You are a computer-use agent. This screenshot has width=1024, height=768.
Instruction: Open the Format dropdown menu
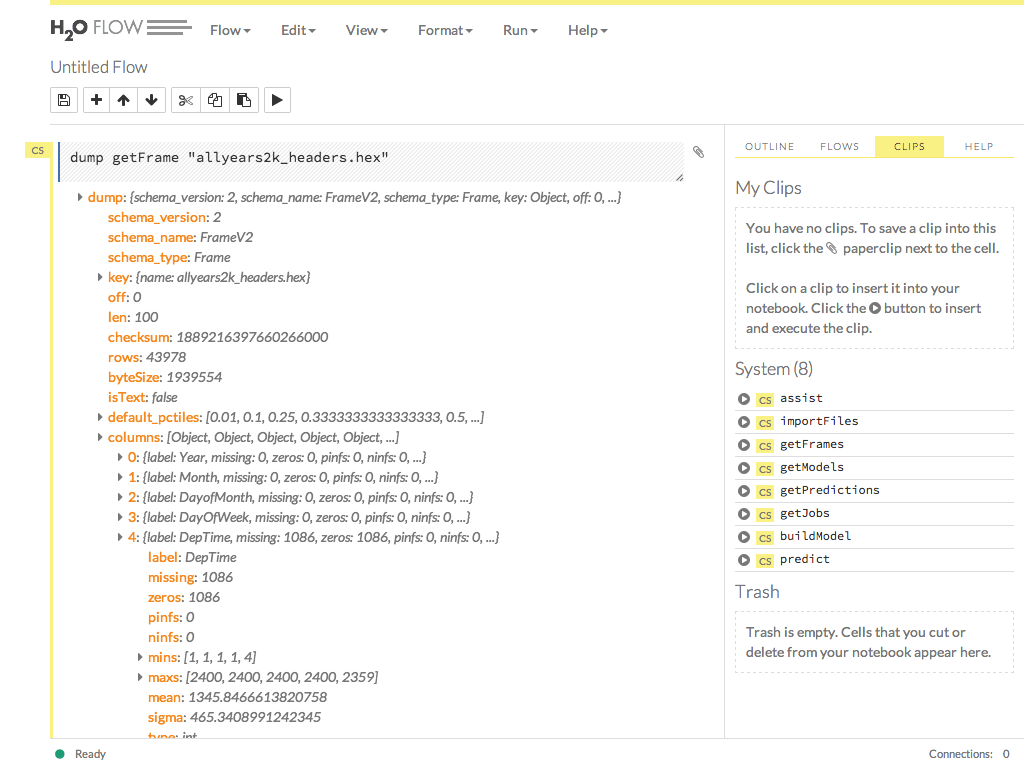[x=445, y=30]
